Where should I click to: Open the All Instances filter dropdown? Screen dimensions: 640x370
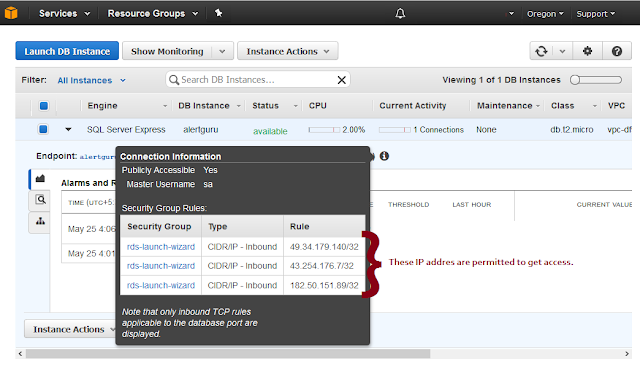pyautogui.click(x=91, y=80)
